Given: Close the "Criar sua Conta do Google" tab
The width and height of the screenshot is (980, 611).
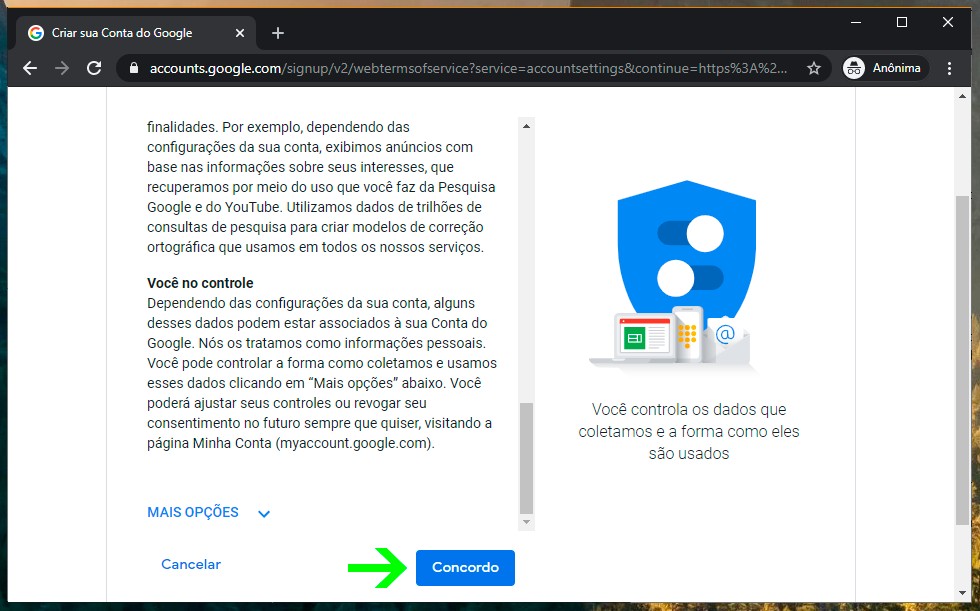Looking at the screenshot, I should tap(240, 33).
